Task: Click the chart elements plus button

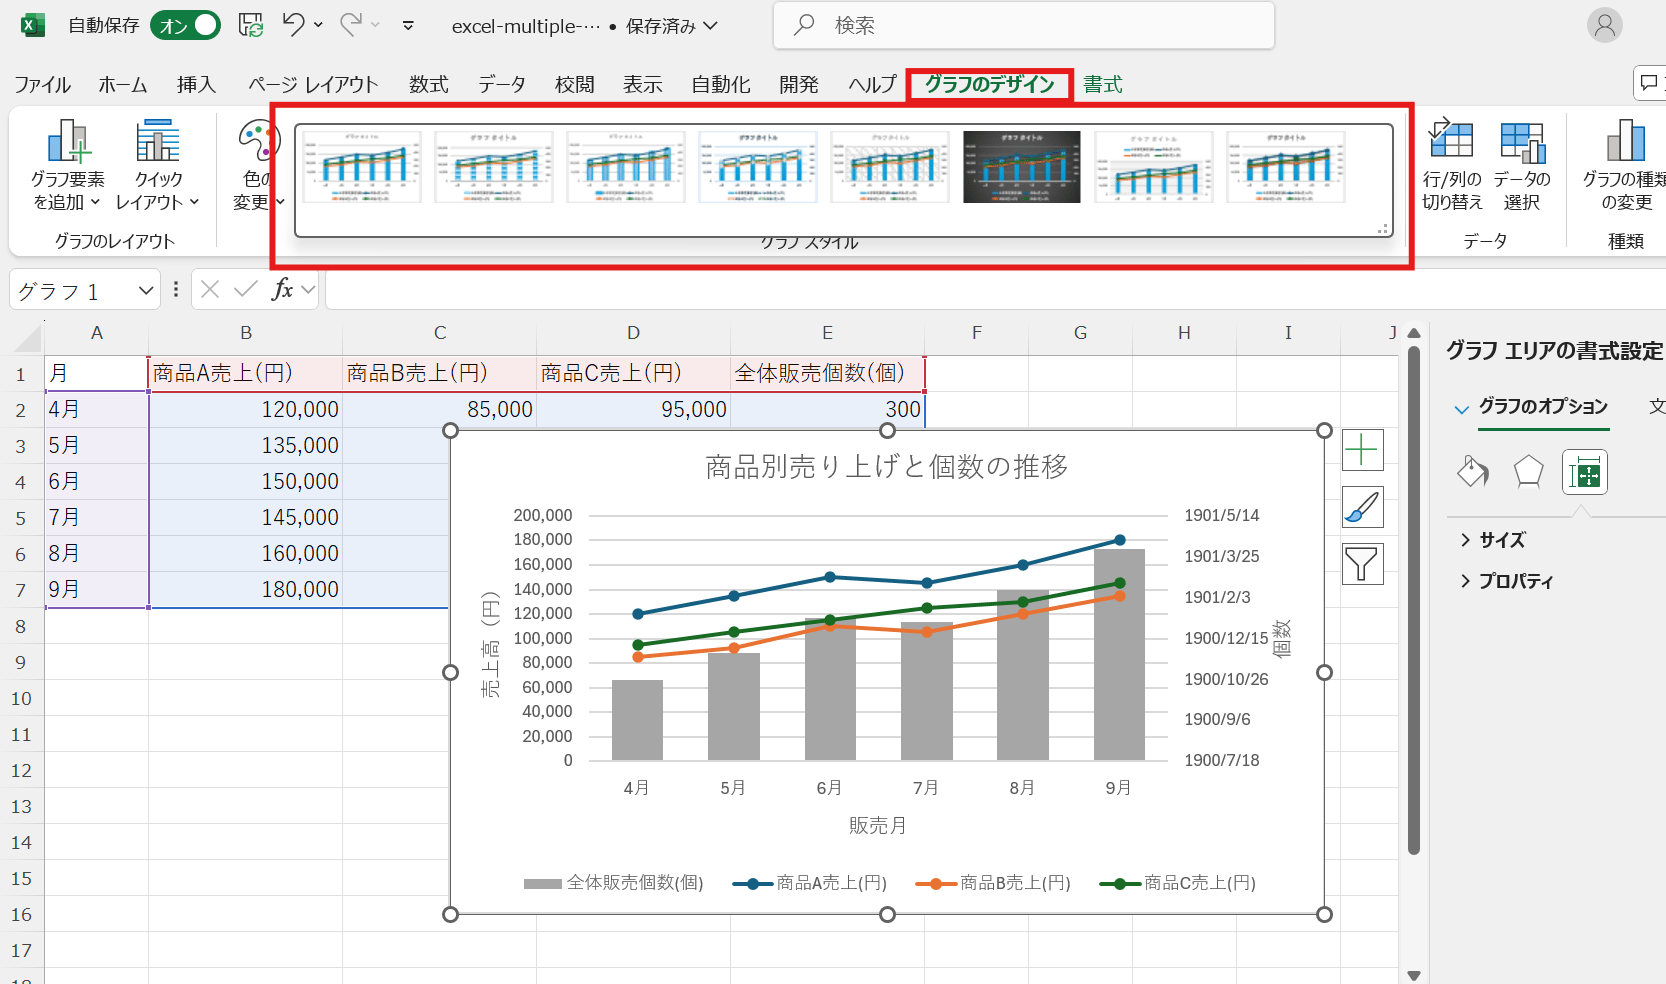Action: click(1362, 450)
